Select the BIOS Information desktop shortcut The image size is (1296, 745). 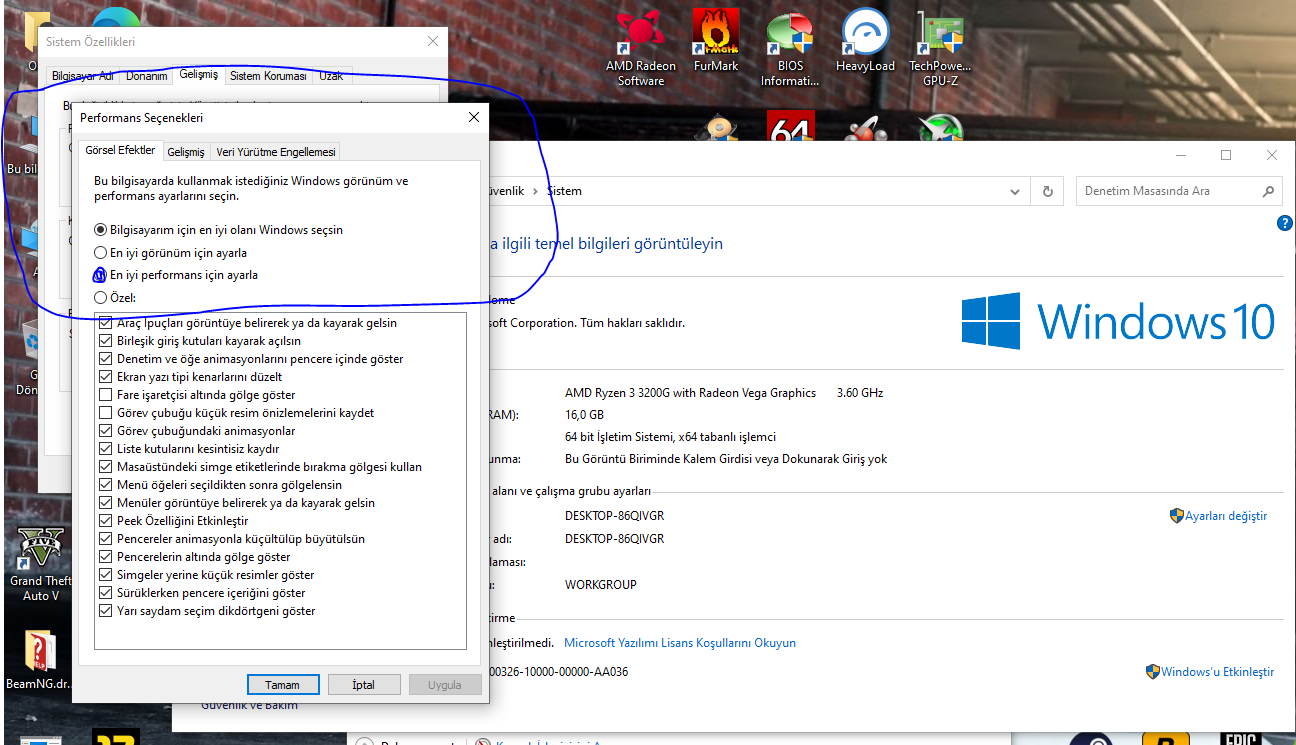click(790, 47)
